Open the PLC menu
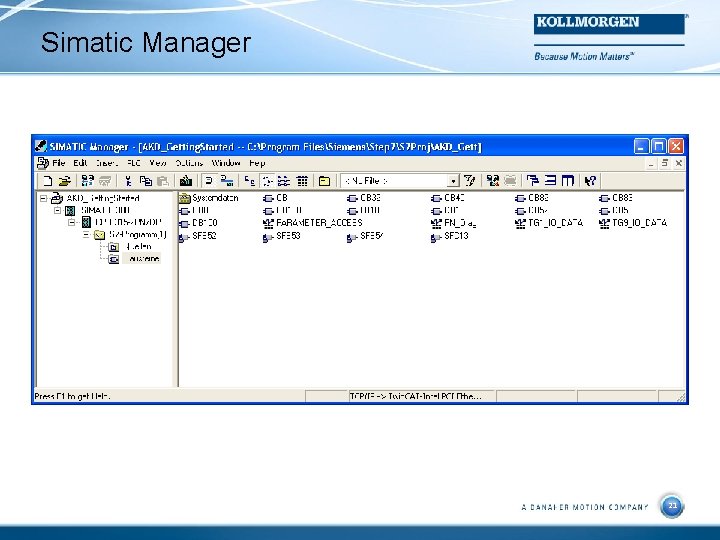The width and height of the screenshot is (720, 540). [134, 163]
